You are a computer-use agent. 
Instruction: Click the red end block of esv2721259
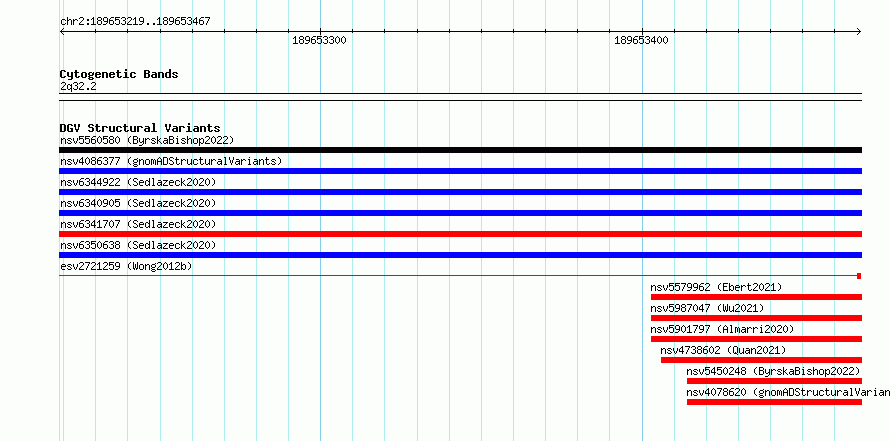point(859,276)
